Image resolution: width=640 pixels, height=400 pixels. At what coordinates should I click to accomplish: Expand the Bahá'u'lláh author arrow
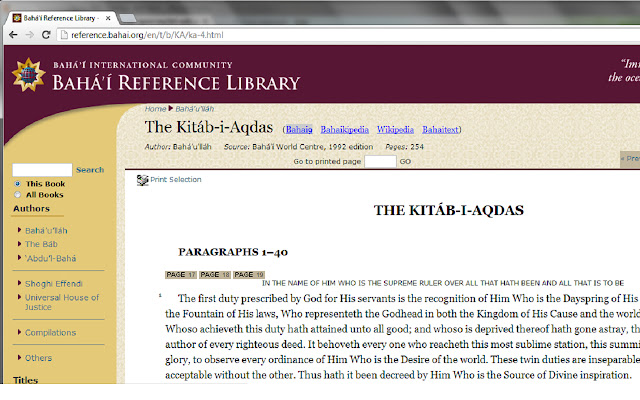tap(19, 230)
